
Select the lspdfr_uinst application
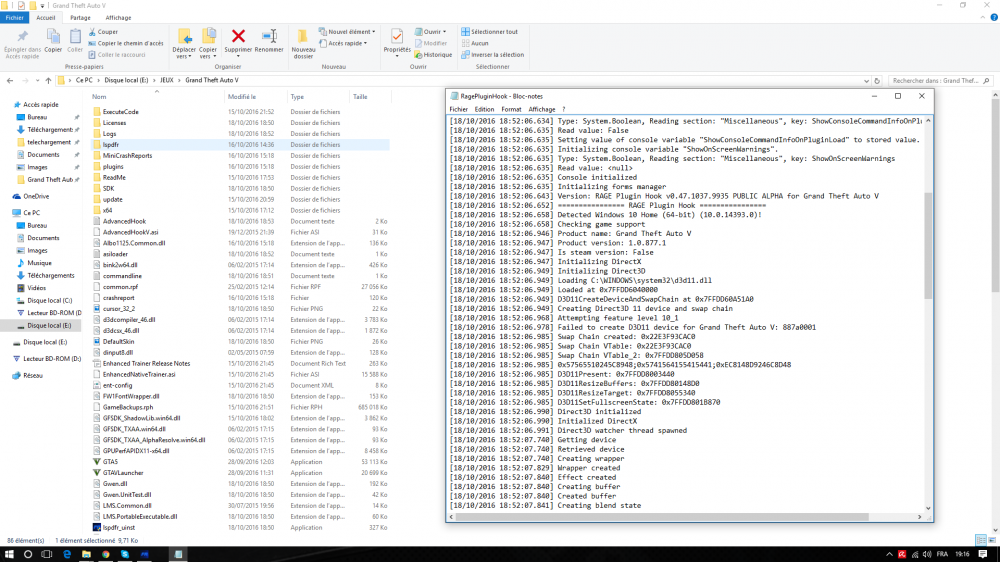(x=119, y=528)
